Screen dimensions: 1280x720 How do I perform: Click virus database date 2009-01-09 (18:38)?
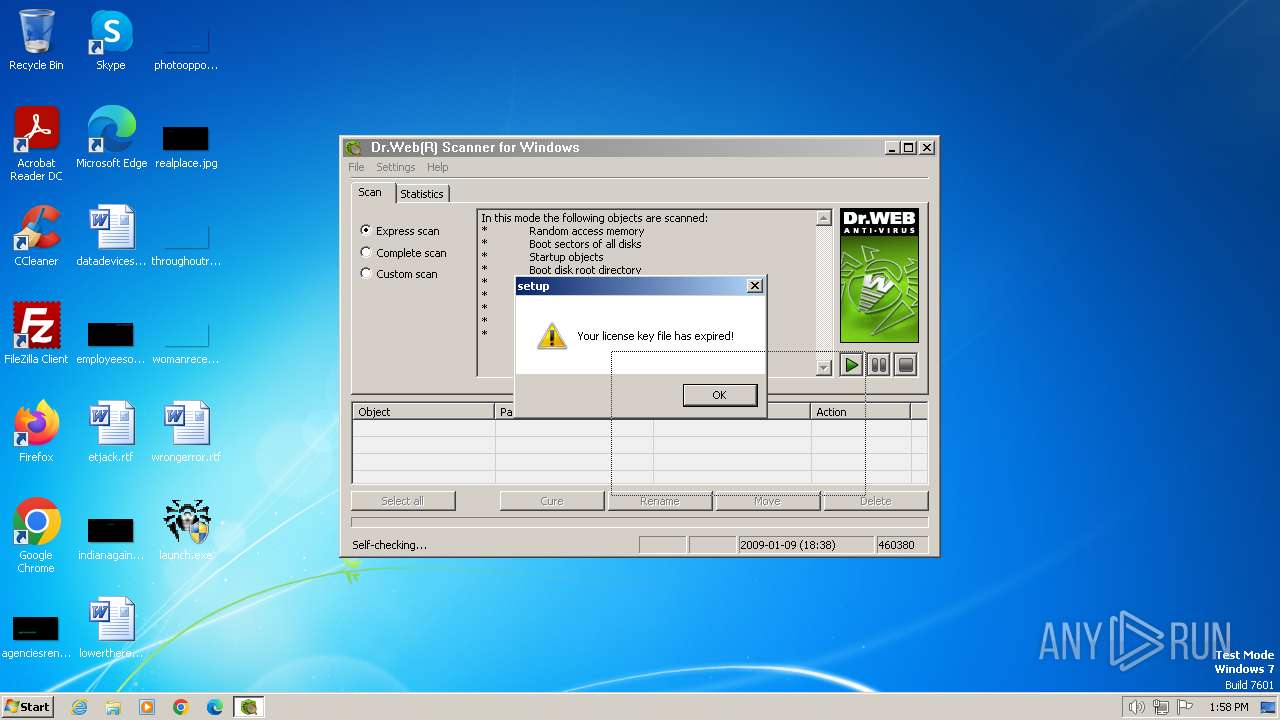click(x=804, y=545)
